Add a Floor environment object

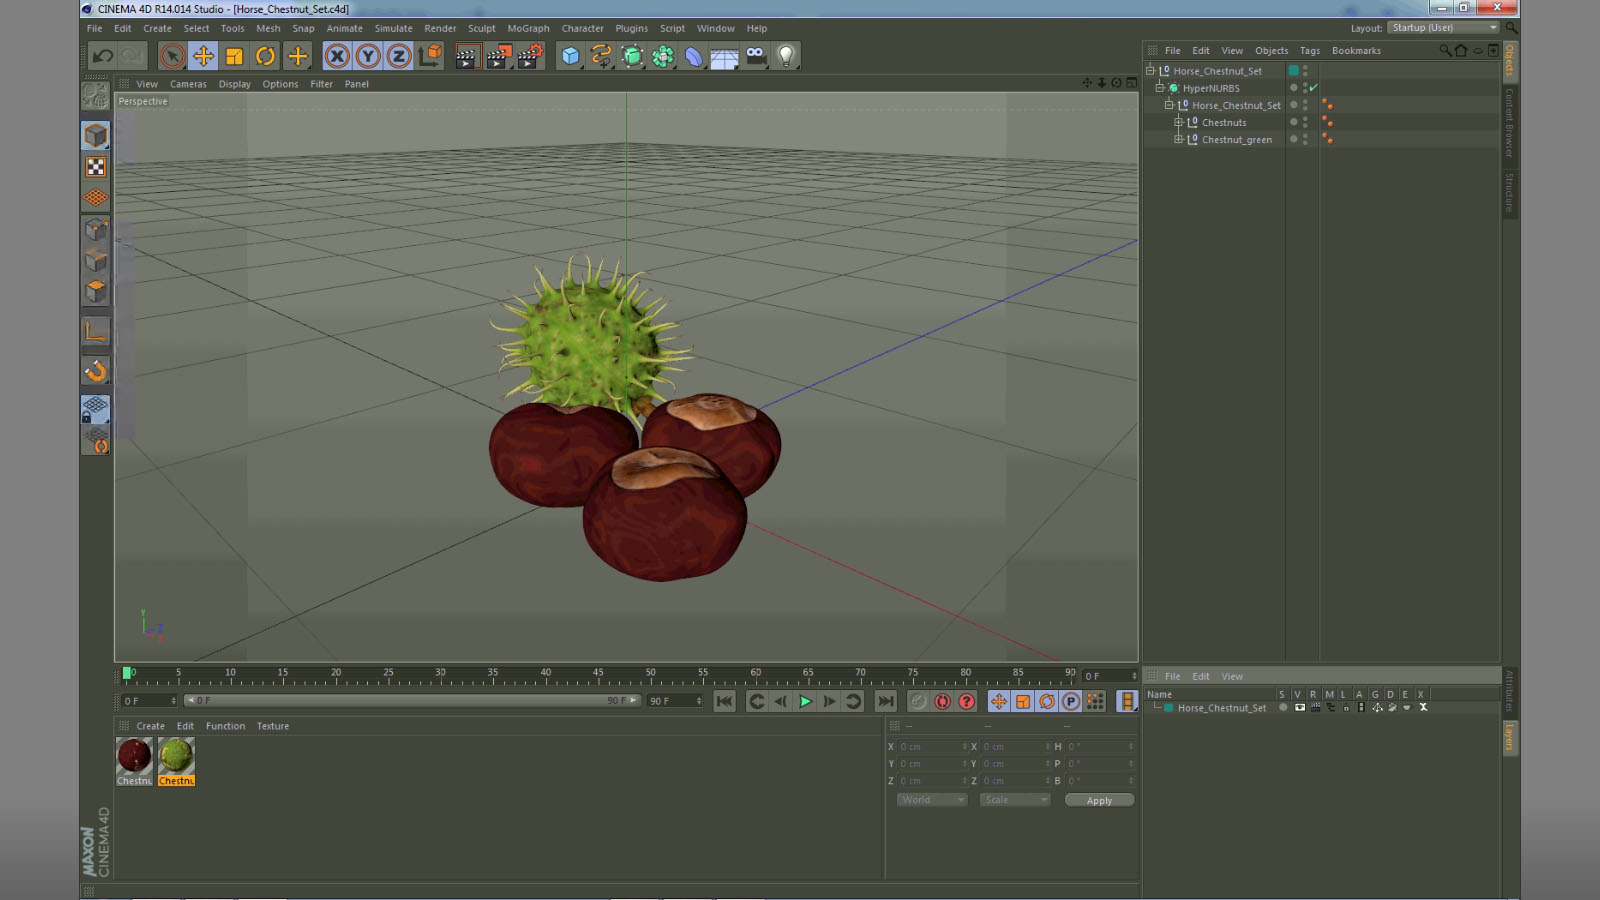click(x=724, y=57)
